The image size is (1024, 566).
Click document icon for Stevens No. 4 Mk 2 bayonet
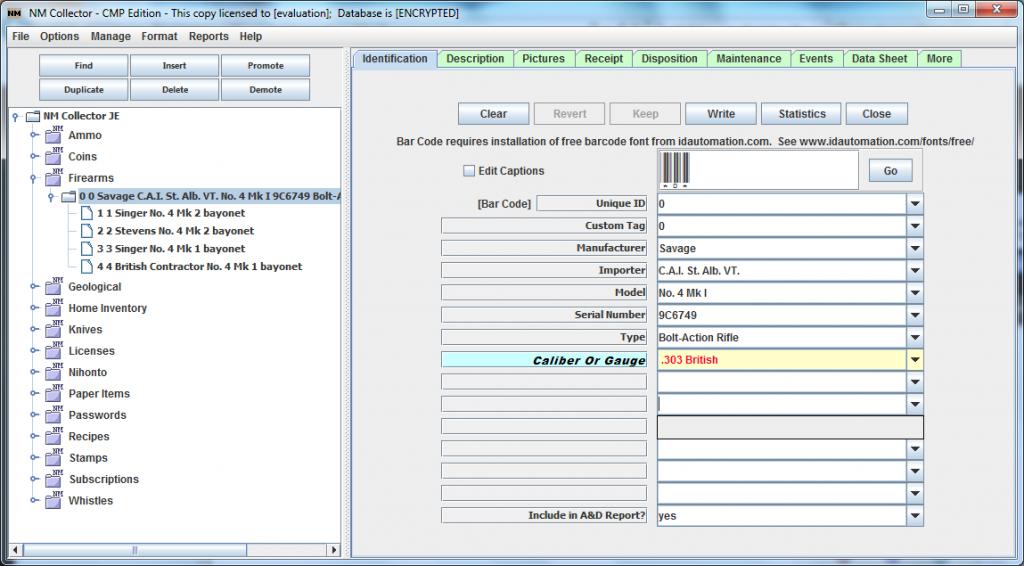click(87, 230)
